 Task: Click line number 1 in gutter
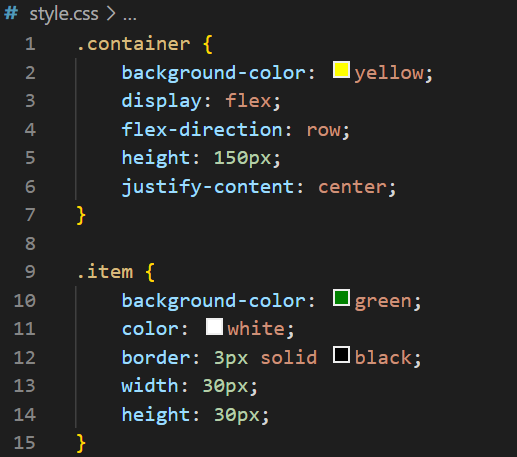pyautogui.click(x=30, y=44)
